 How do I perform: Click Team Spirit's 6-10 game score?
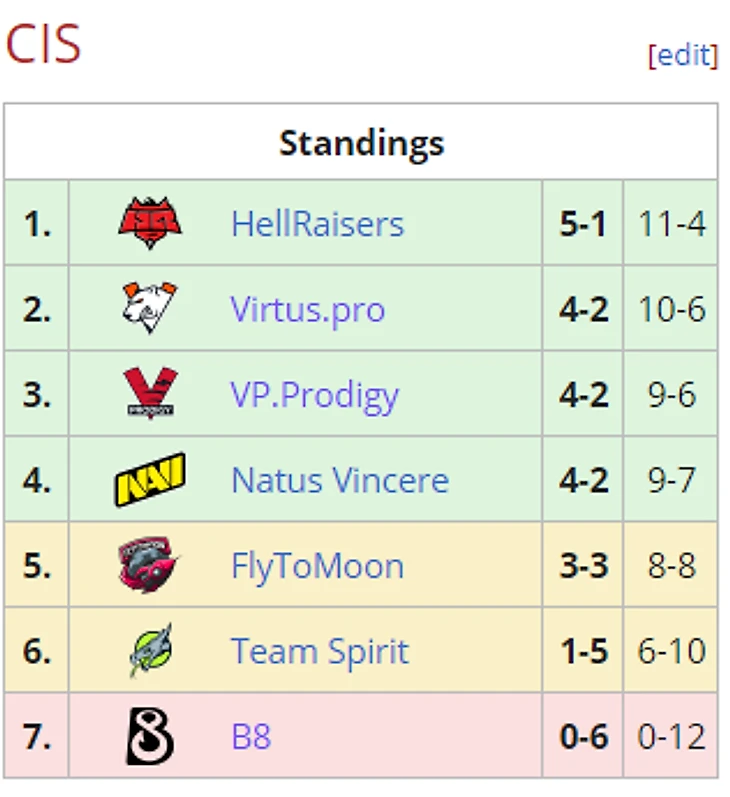[671, 651]
